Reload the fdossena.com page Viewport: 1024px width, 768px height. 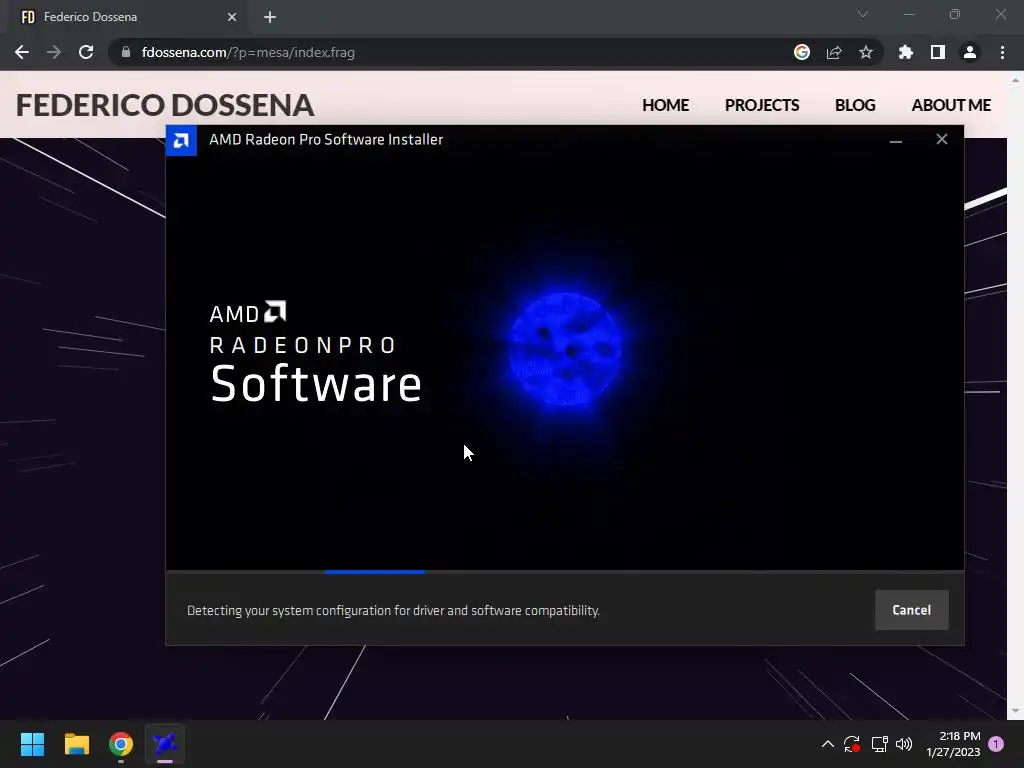tap(86, 52)
